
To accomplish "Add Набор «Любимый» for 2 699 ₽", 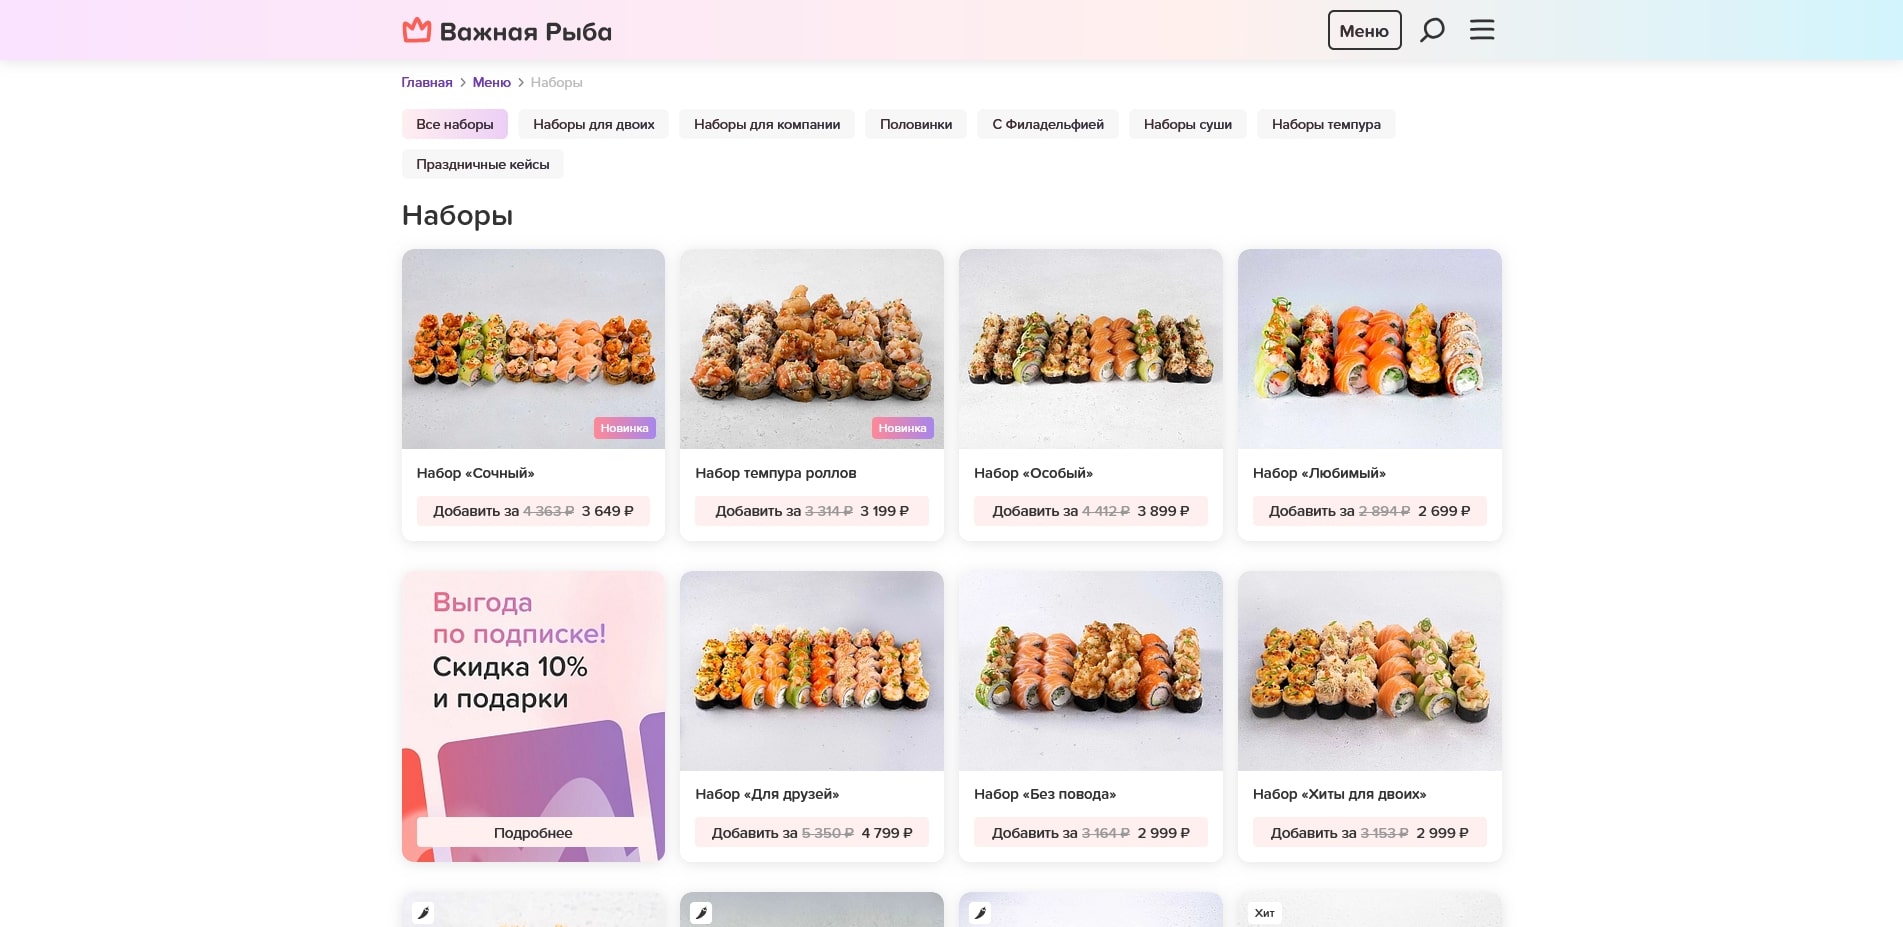I will click(x=1369, y=511).
